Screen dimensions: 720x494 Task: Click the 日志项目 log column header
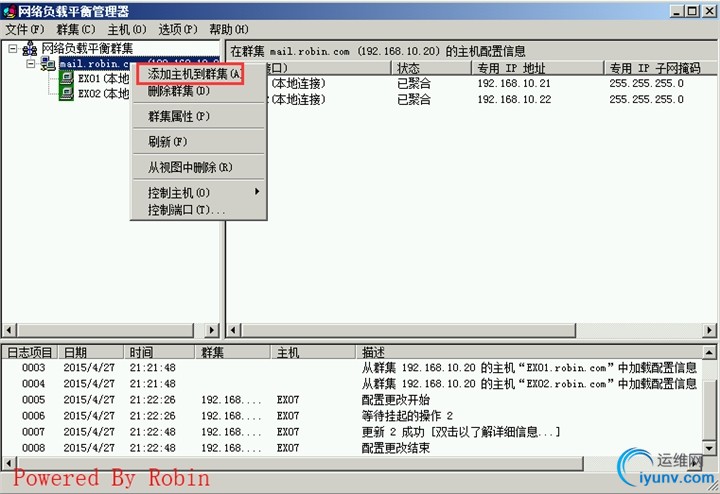click(29, 352)
